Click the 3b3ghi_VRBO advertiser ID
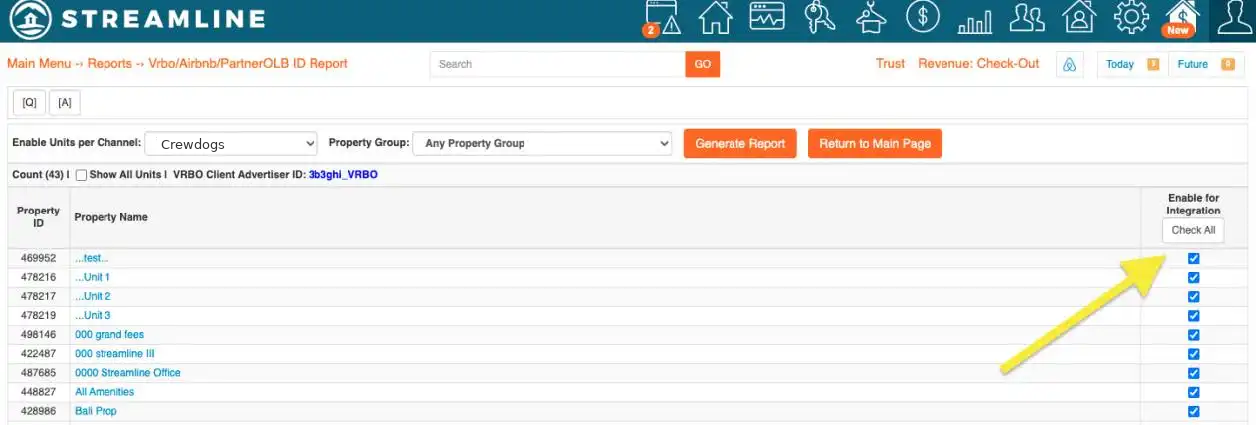The height and width of the screenshot is (425, 1256). coord(343,174)
